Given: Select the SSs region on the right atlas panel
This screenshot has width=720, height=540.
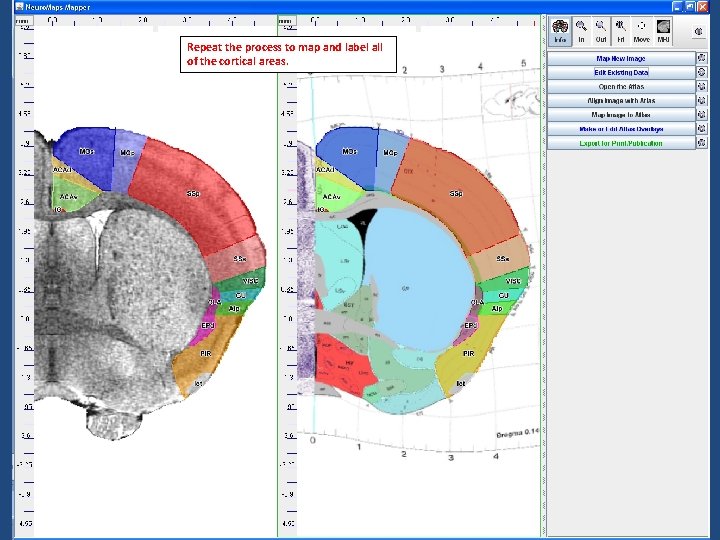Looking at the screenshot, I should (502, 259).
